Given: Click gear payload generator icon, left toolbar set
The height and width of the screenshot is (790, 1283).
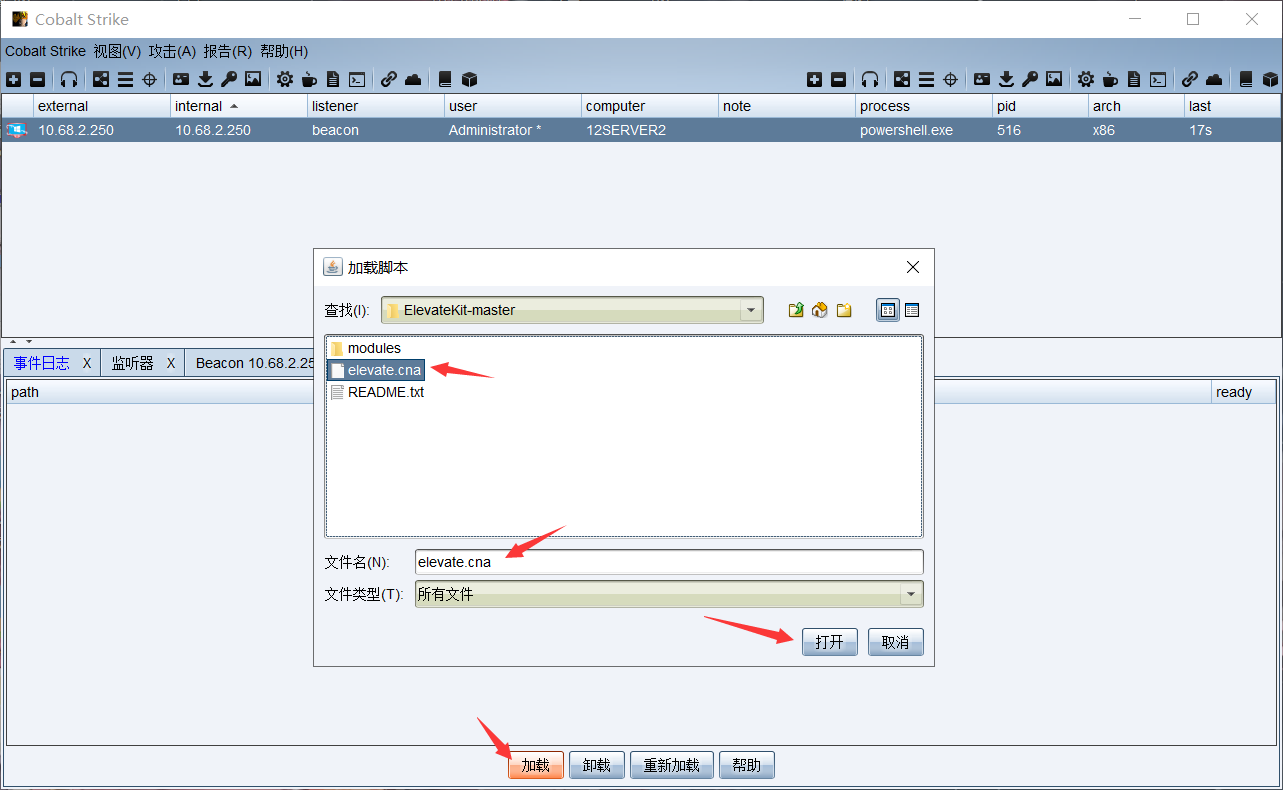Looking at the screenshot, I should coord(285,79).
